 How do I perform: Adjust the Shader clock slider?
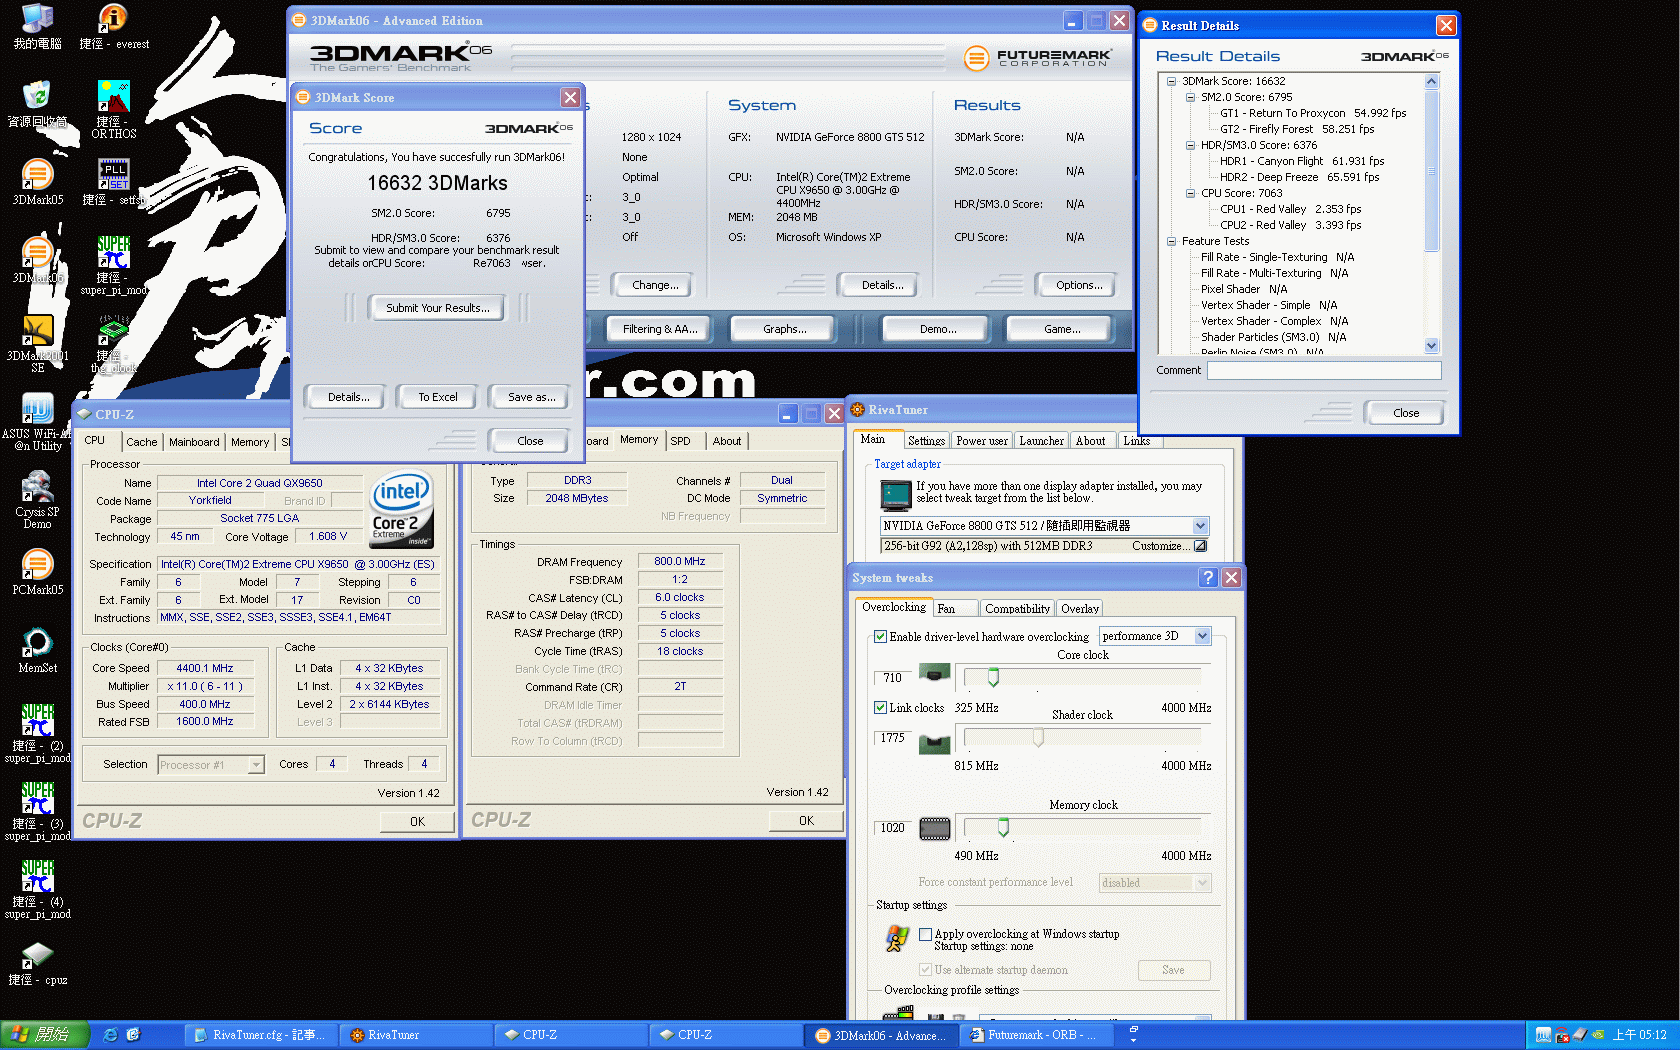click(x=1038, y=738)
